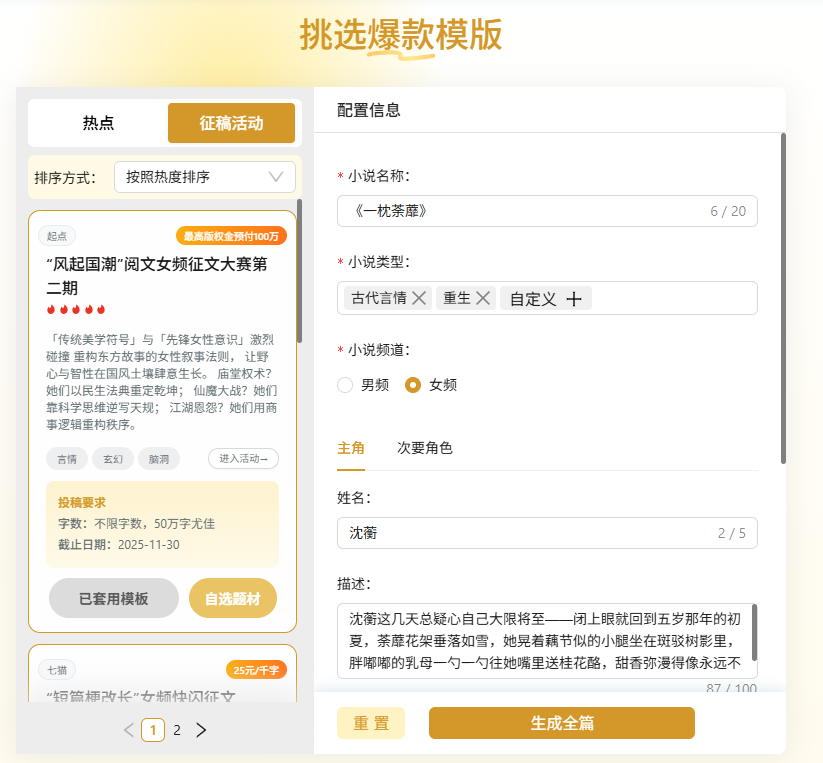Remove the 古代言情 tag
Image resolution: width=823 pixels, height=763 pixels.
(419, 299)
